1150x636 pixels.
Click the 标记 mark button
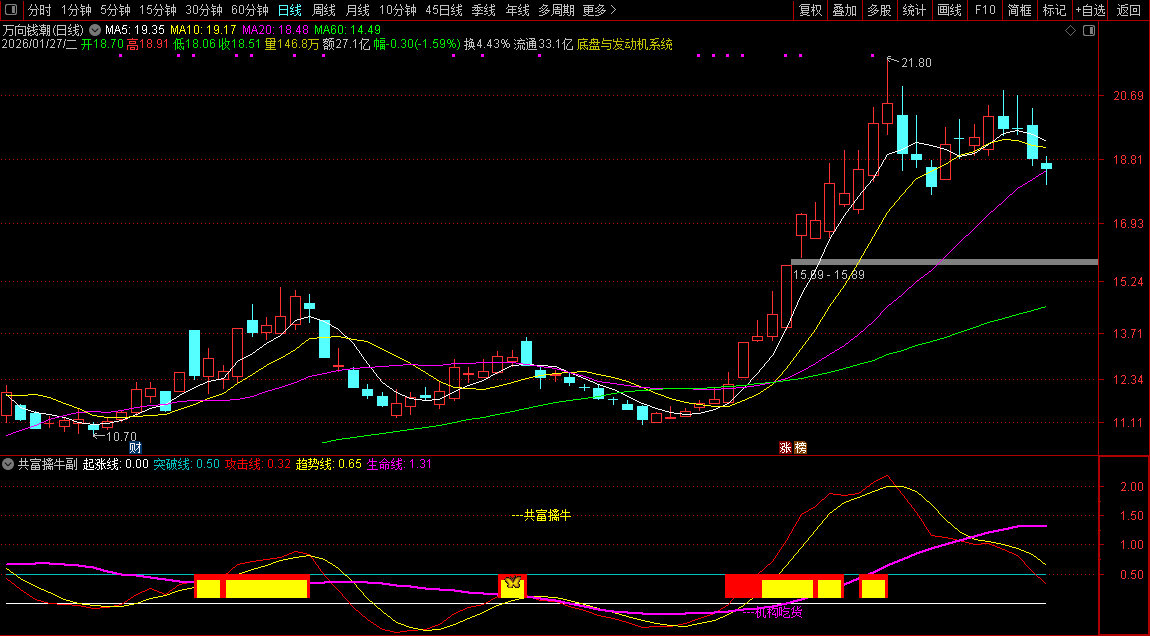coord(1054,10)
